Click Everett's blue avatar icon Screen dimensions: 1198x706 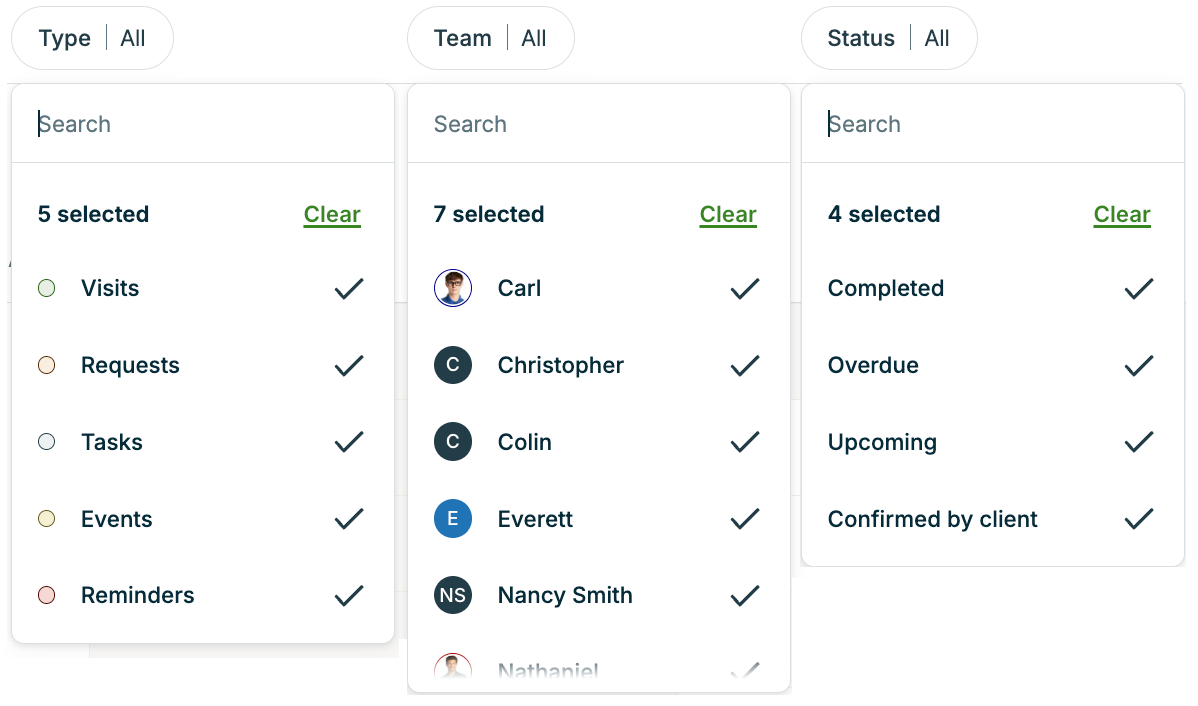pos(453,519)
